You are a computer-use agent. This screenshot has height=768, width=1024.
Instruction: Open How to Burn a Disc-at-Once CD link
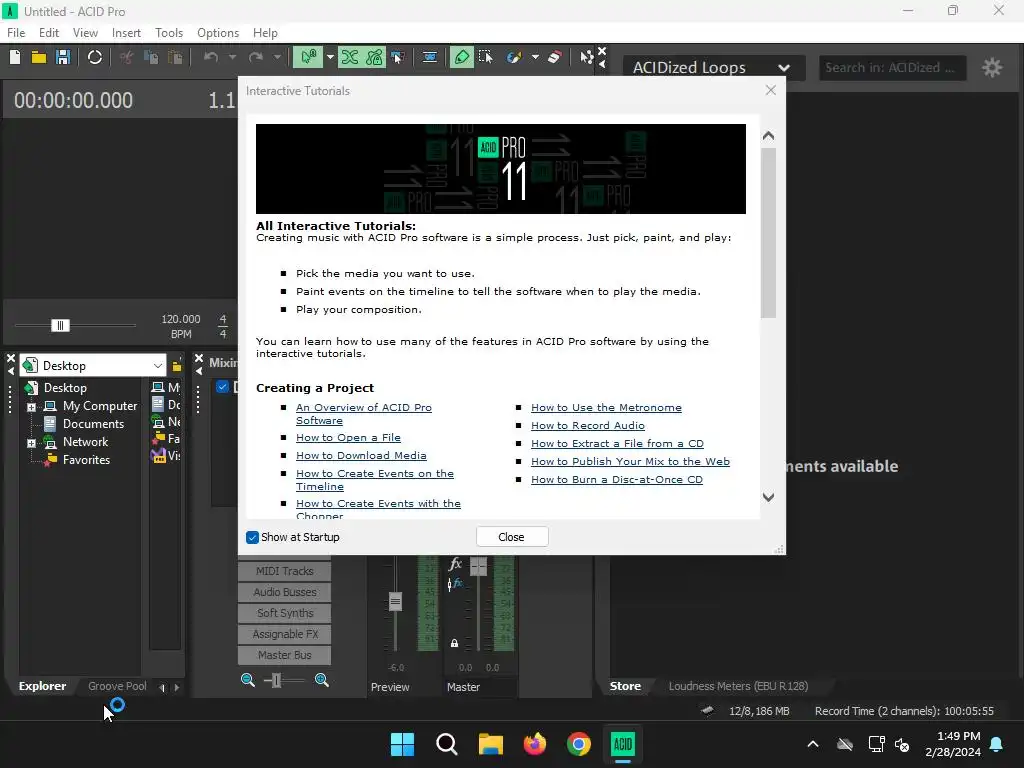(x=616, y=479)
